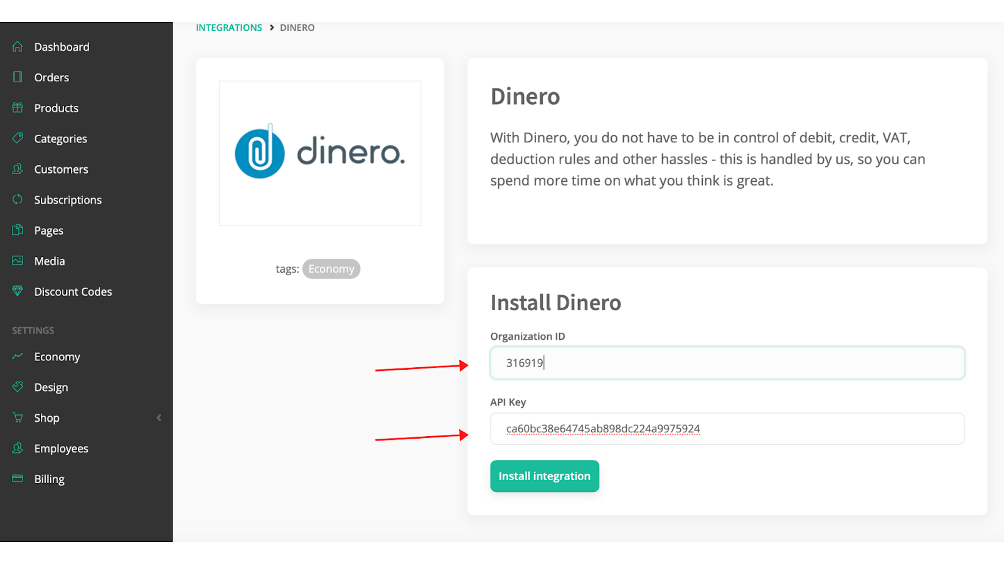The image size is (1004, 564).
Task: Click the Employees person icon
Action: click(x=17, y=448)
